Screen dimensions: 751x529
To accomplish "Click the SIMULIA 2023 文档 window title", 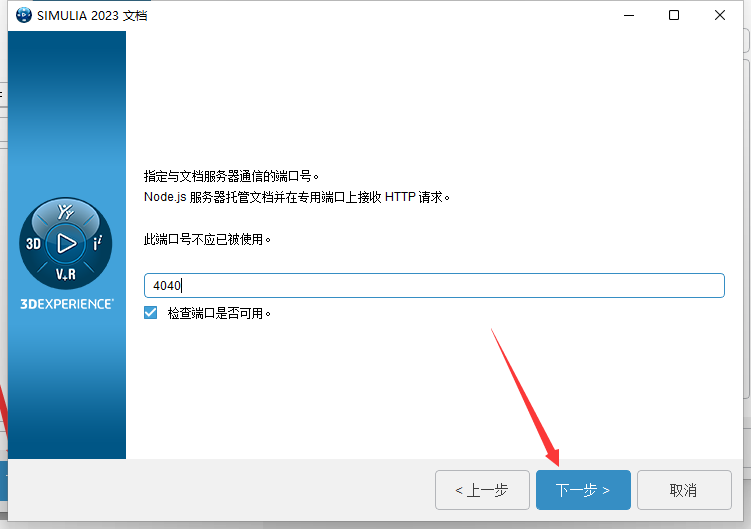I will 92,16.
